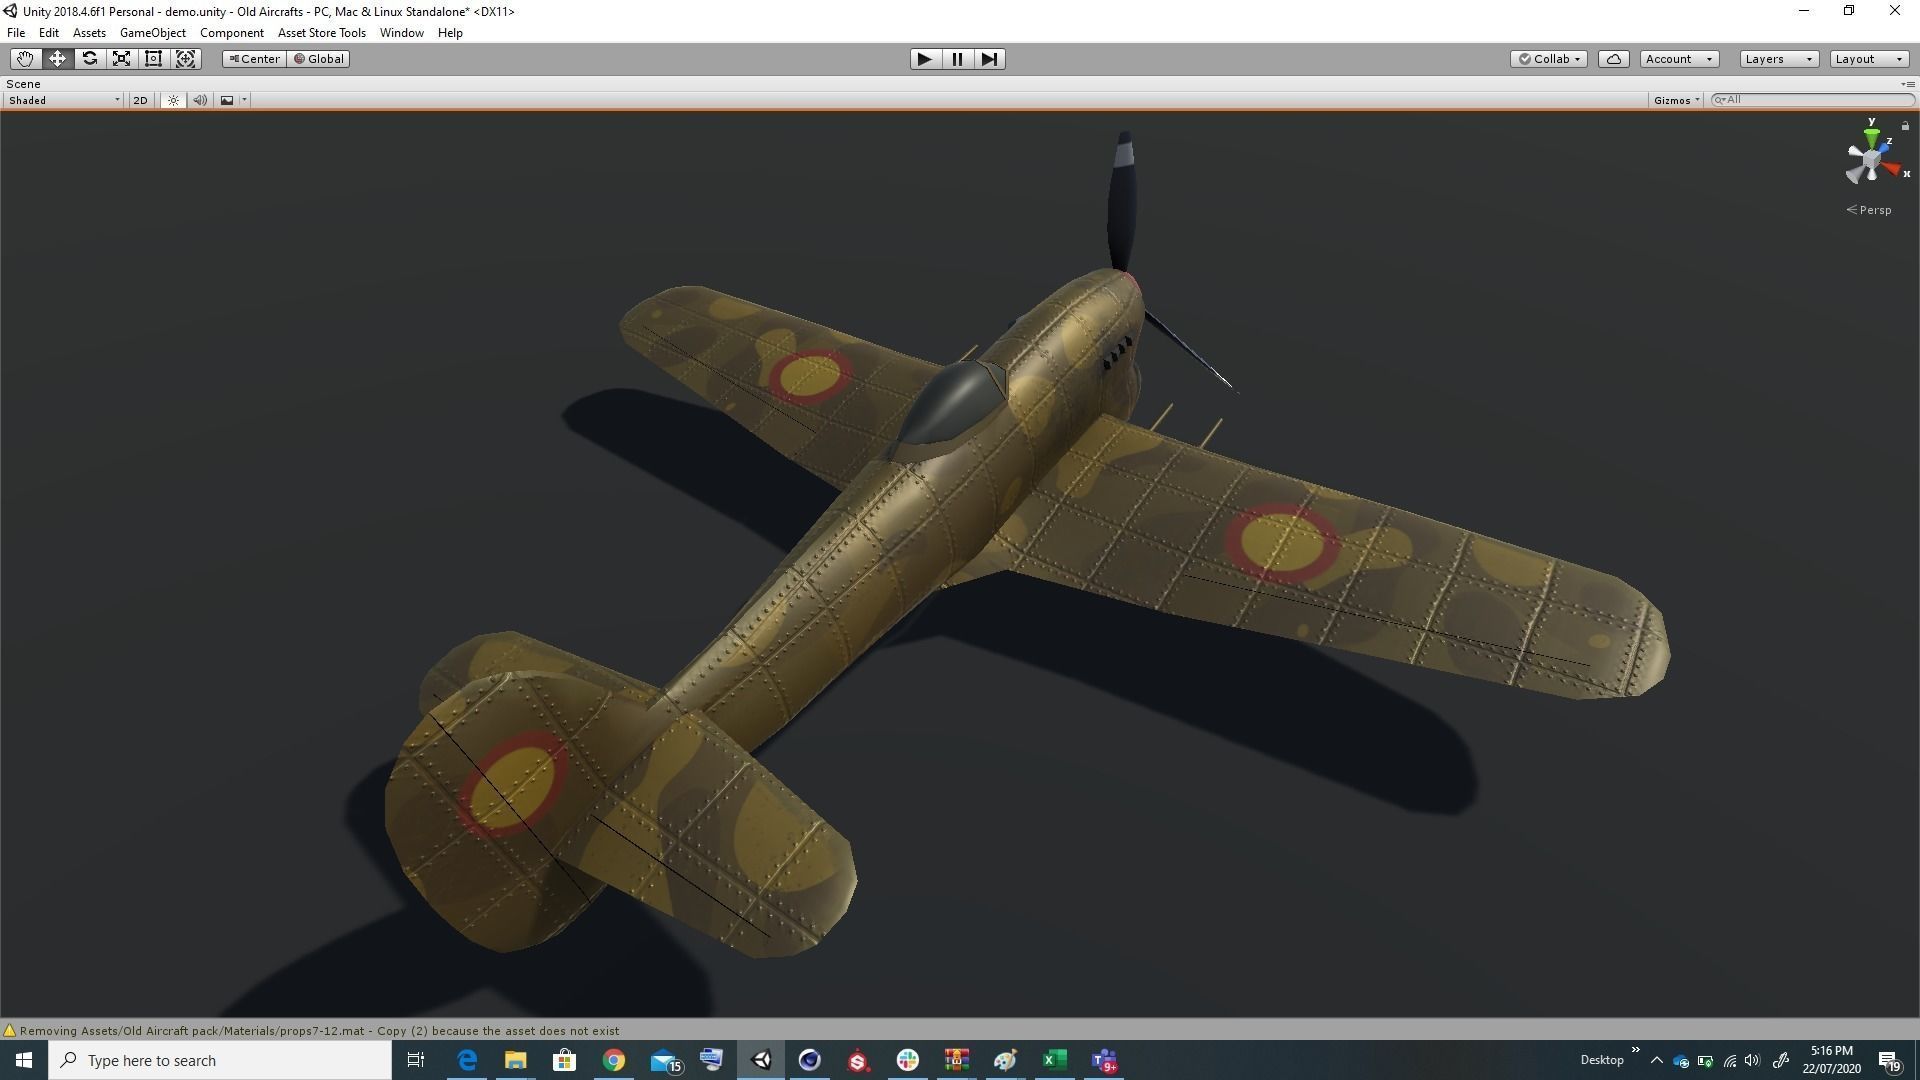Toggle scene lighting
Screen dimensions: 1920x1080
point(173,100)
